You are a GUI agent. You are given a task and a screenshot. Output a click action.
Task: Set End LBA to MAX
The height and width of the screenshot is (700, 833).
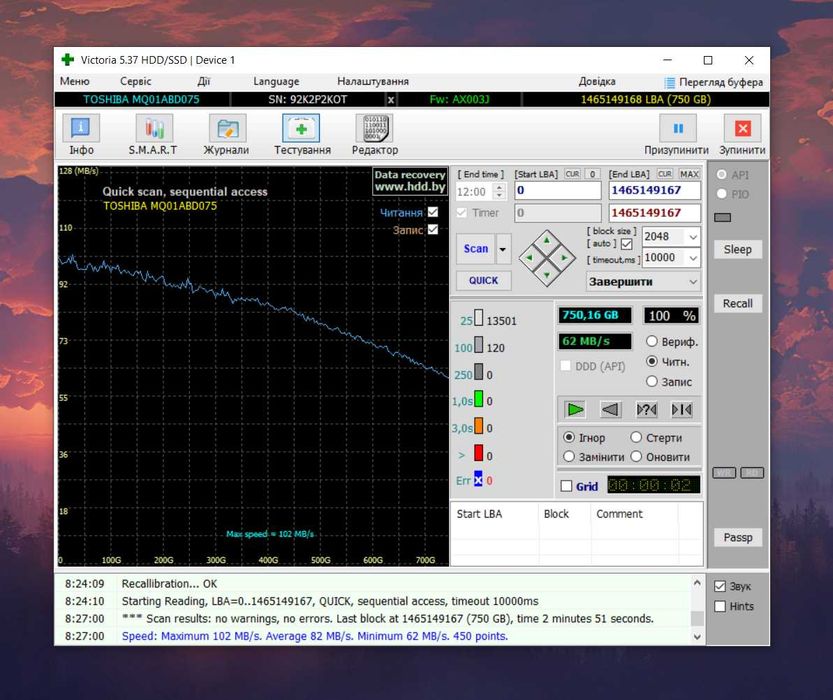689,174
